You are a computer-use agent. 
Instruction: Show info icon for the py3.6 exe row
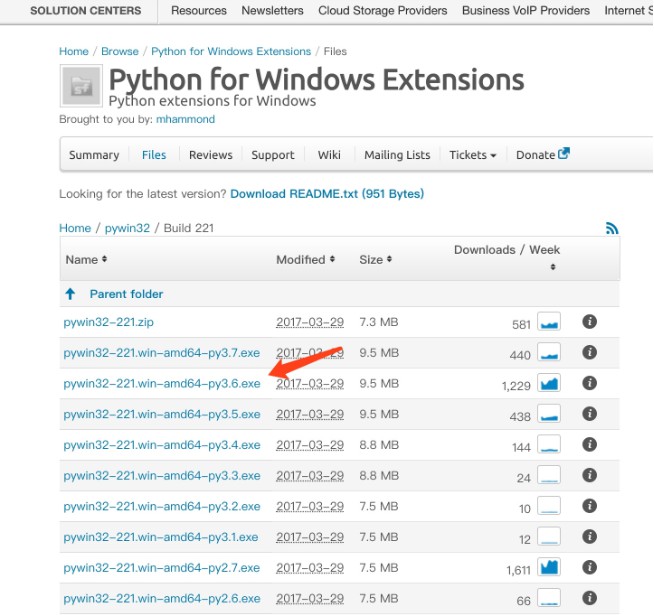[589, 383]
